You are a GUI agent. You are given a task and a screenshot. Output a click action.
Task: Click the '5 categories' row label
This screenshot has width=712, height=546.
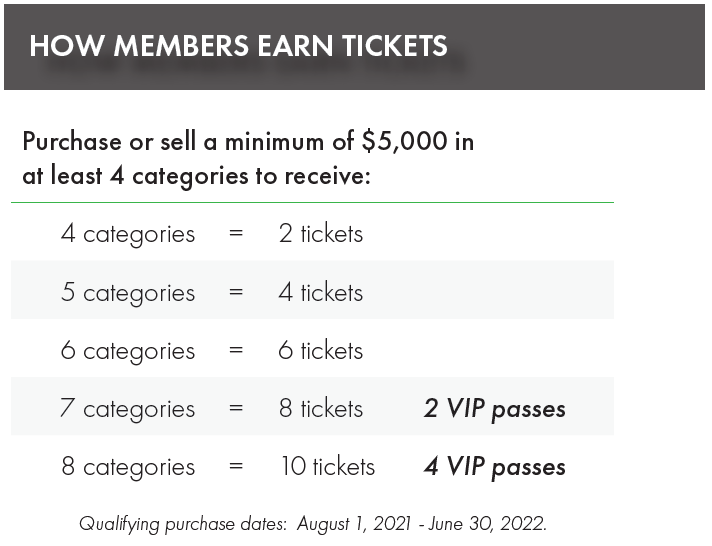click(128, 293)
